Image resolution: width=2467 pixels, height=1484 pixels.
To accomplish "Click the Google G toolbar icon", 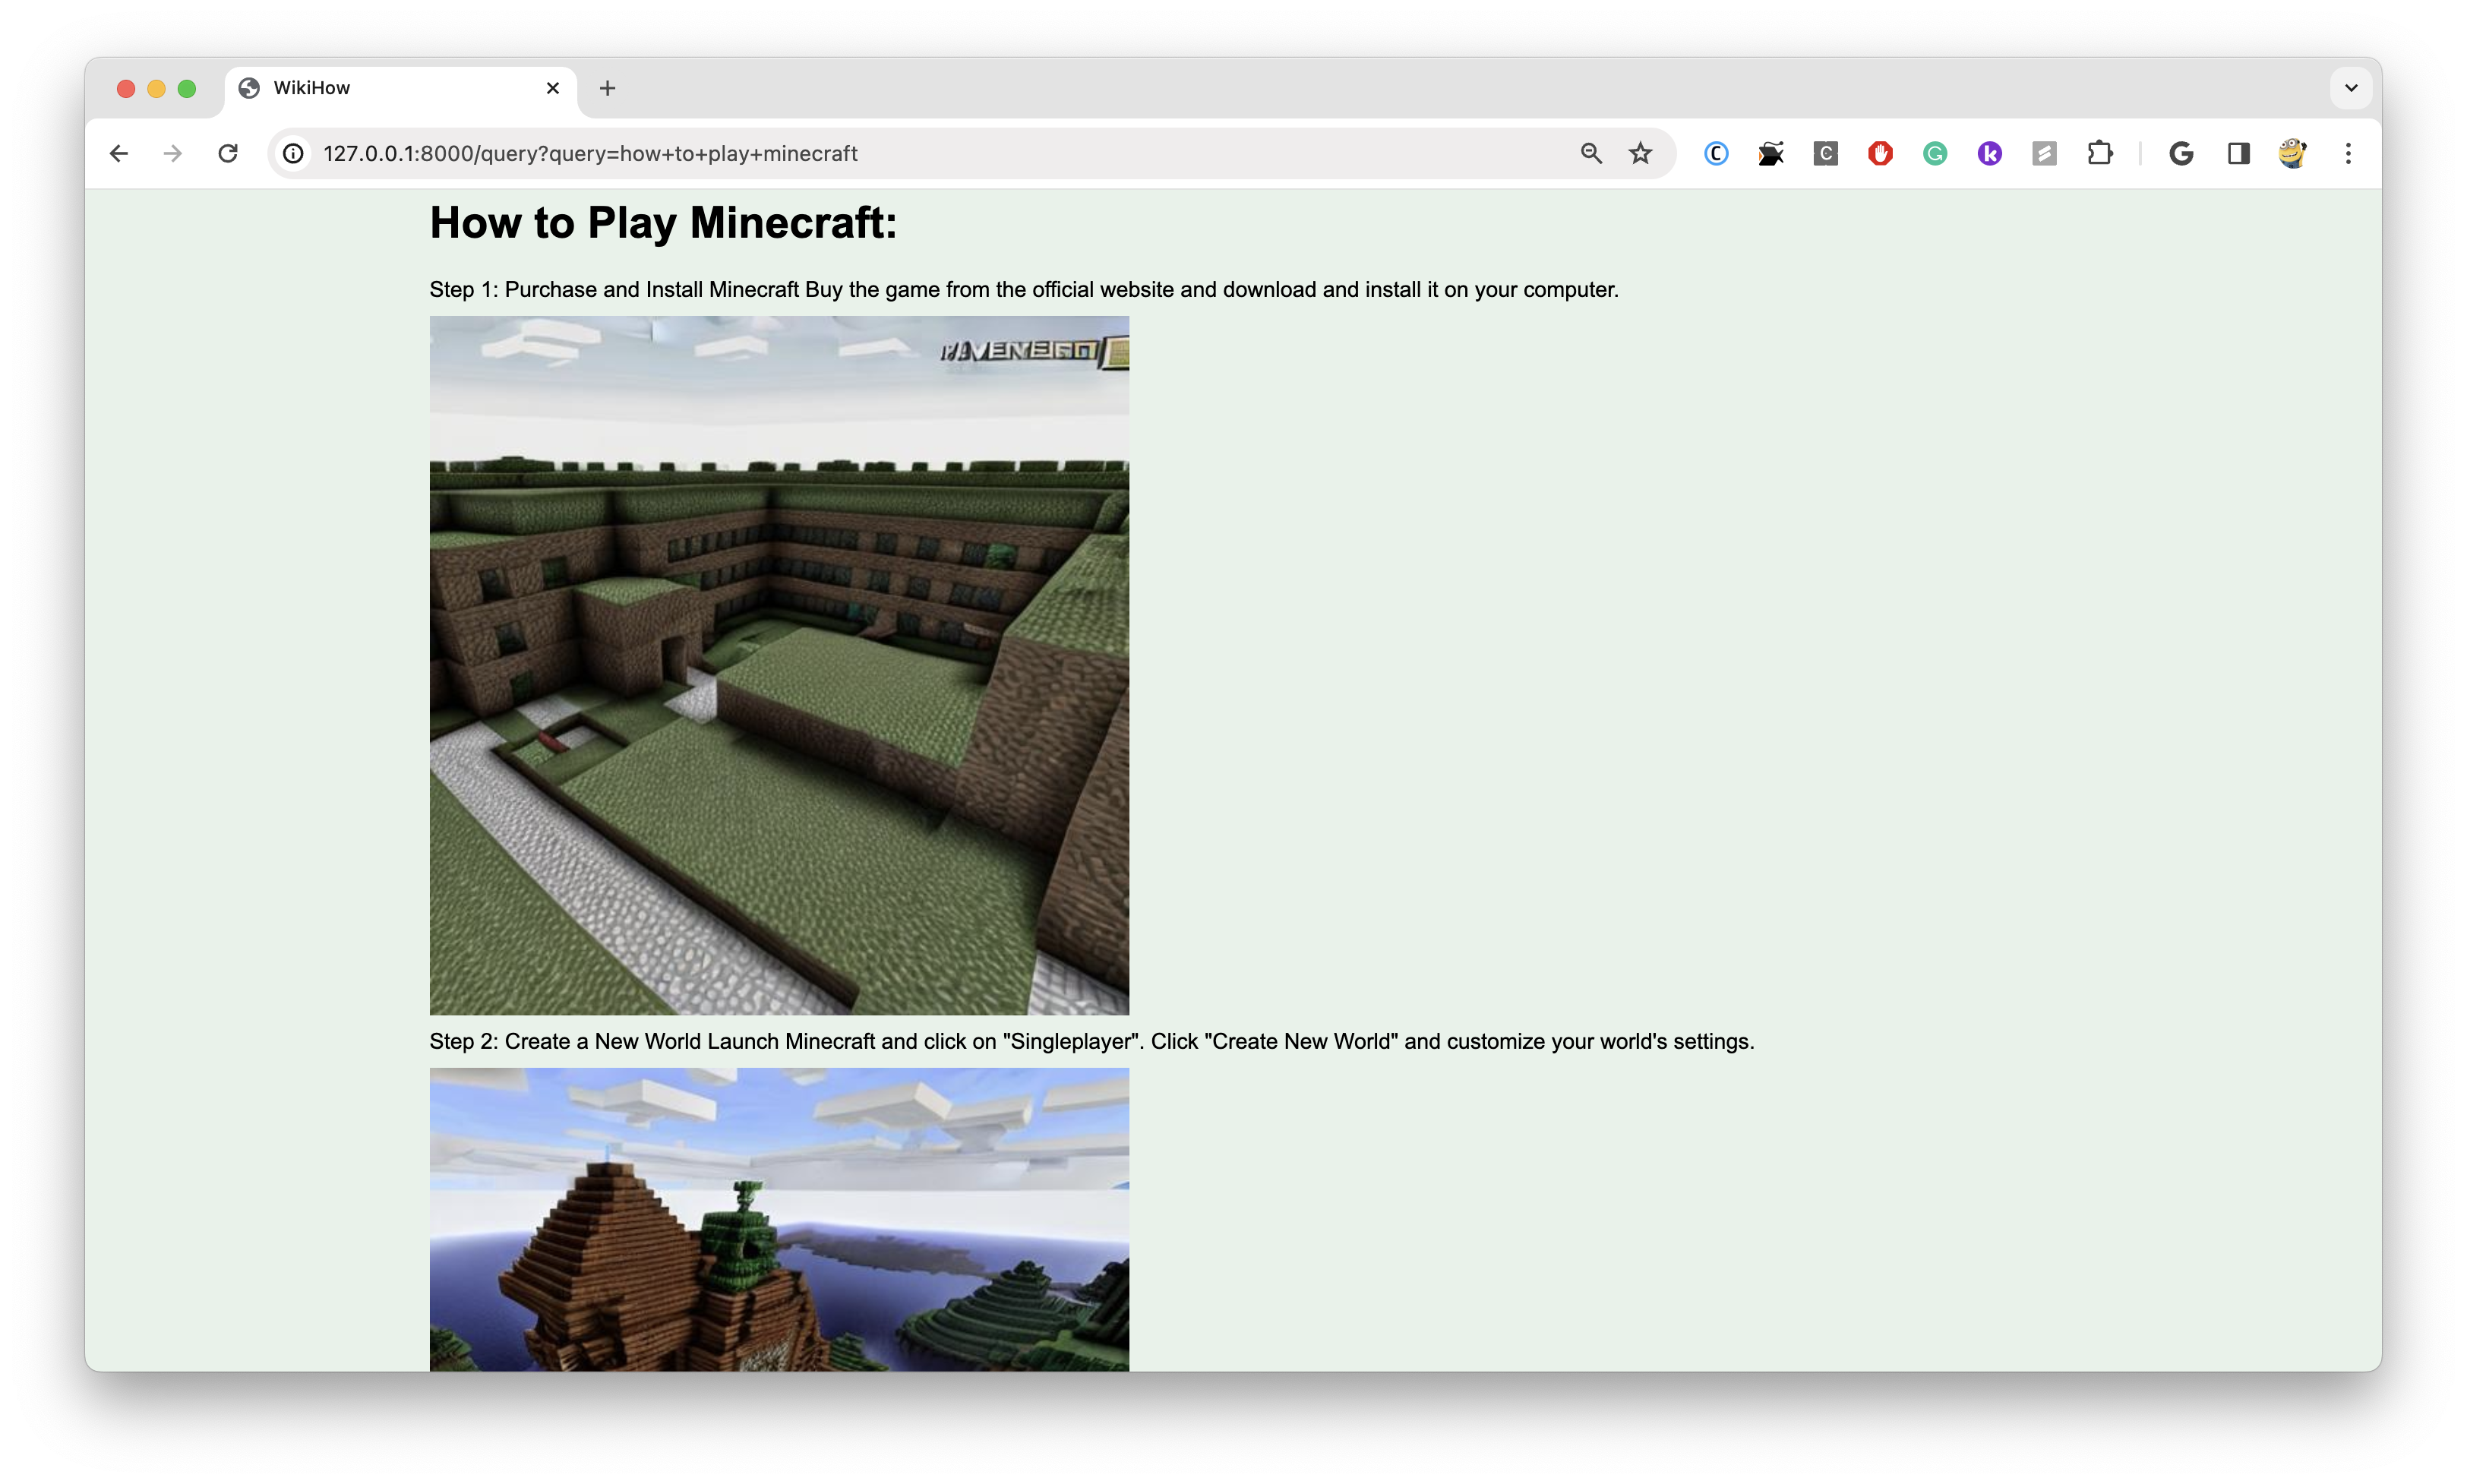I will 2181,153.
